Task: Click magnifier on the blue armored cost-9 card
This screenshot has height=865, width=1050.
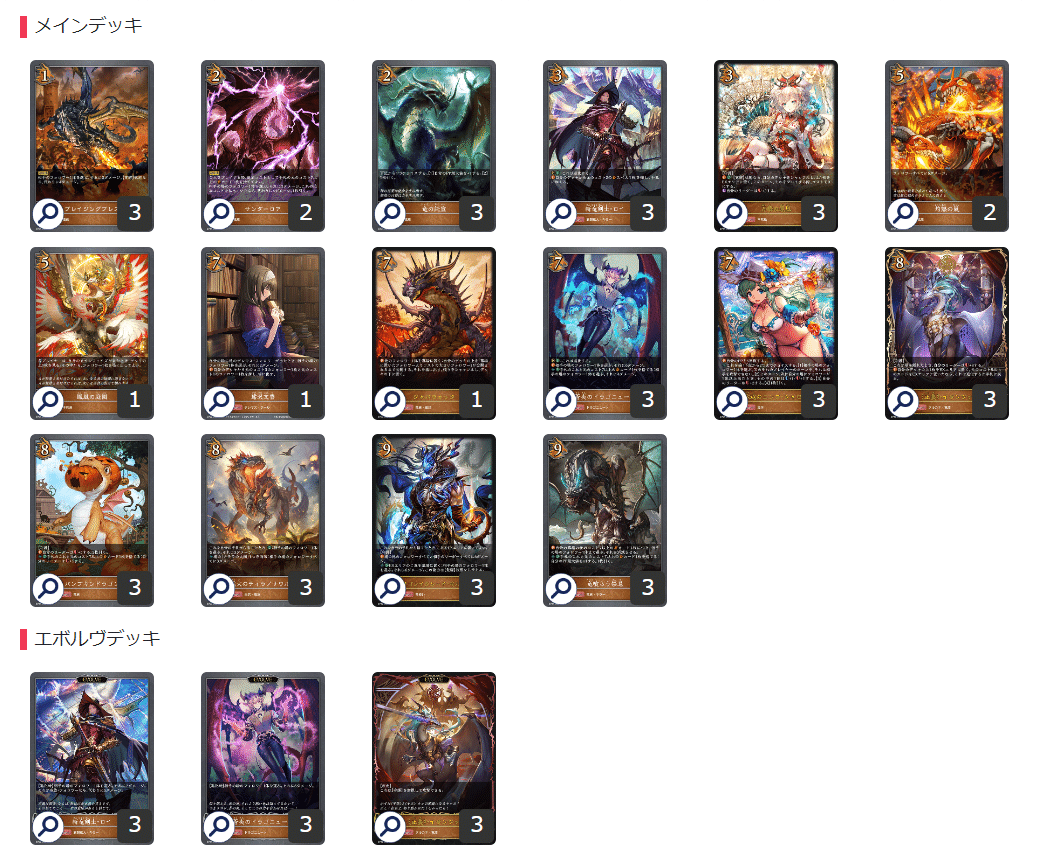Action: [390, 588]
